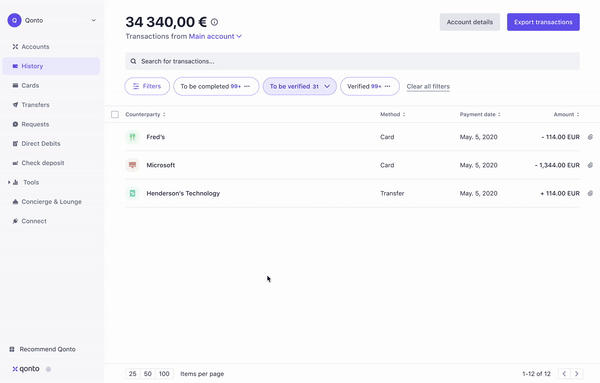Open the Henderson's Technology transaction

[x=352, y=194]
